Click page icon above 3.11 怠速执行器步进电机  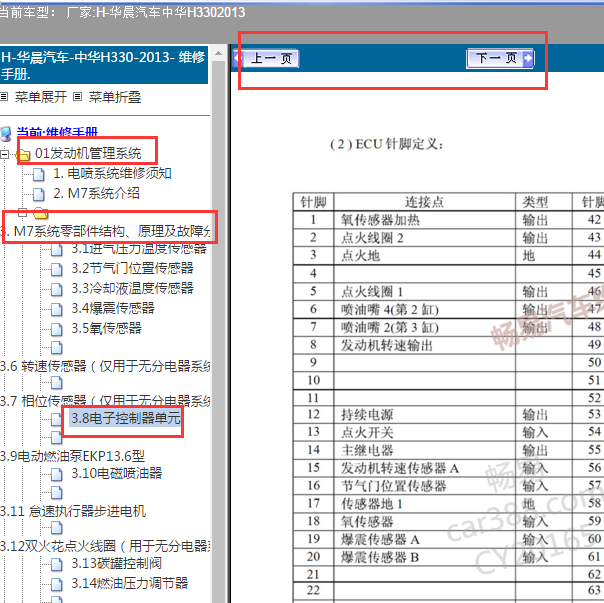click(x=57, y=493)
